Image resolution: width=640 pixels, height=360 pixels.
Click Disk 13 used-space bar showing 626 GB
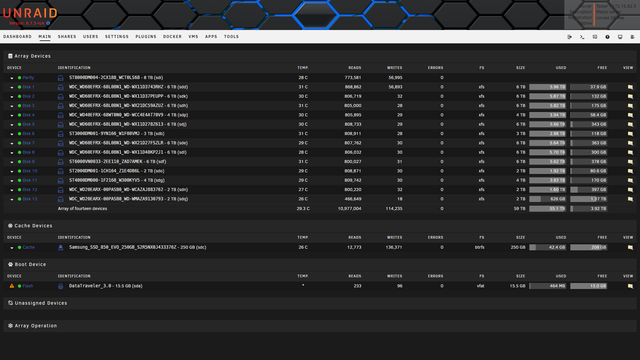547,199
